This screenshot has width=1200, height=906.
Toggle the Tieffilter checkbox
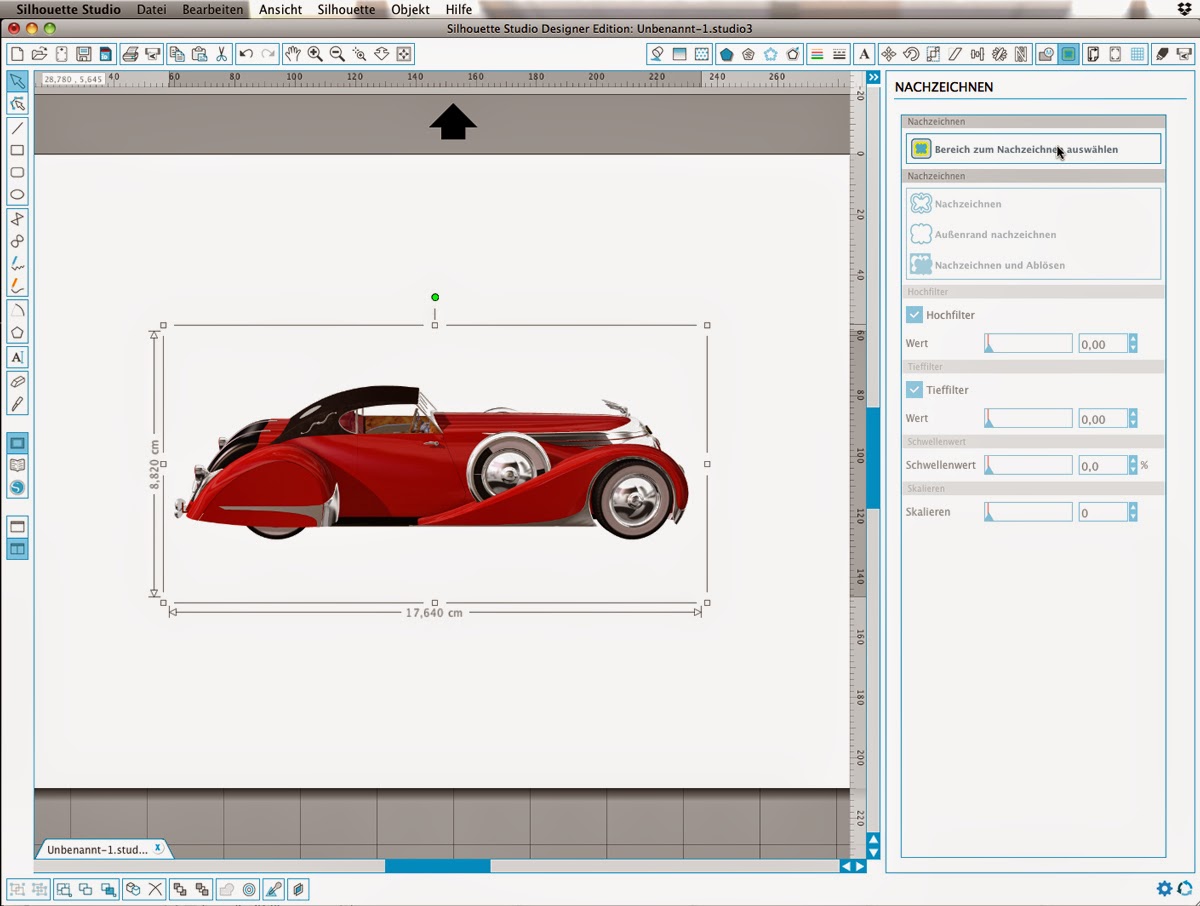coord(914,390)
